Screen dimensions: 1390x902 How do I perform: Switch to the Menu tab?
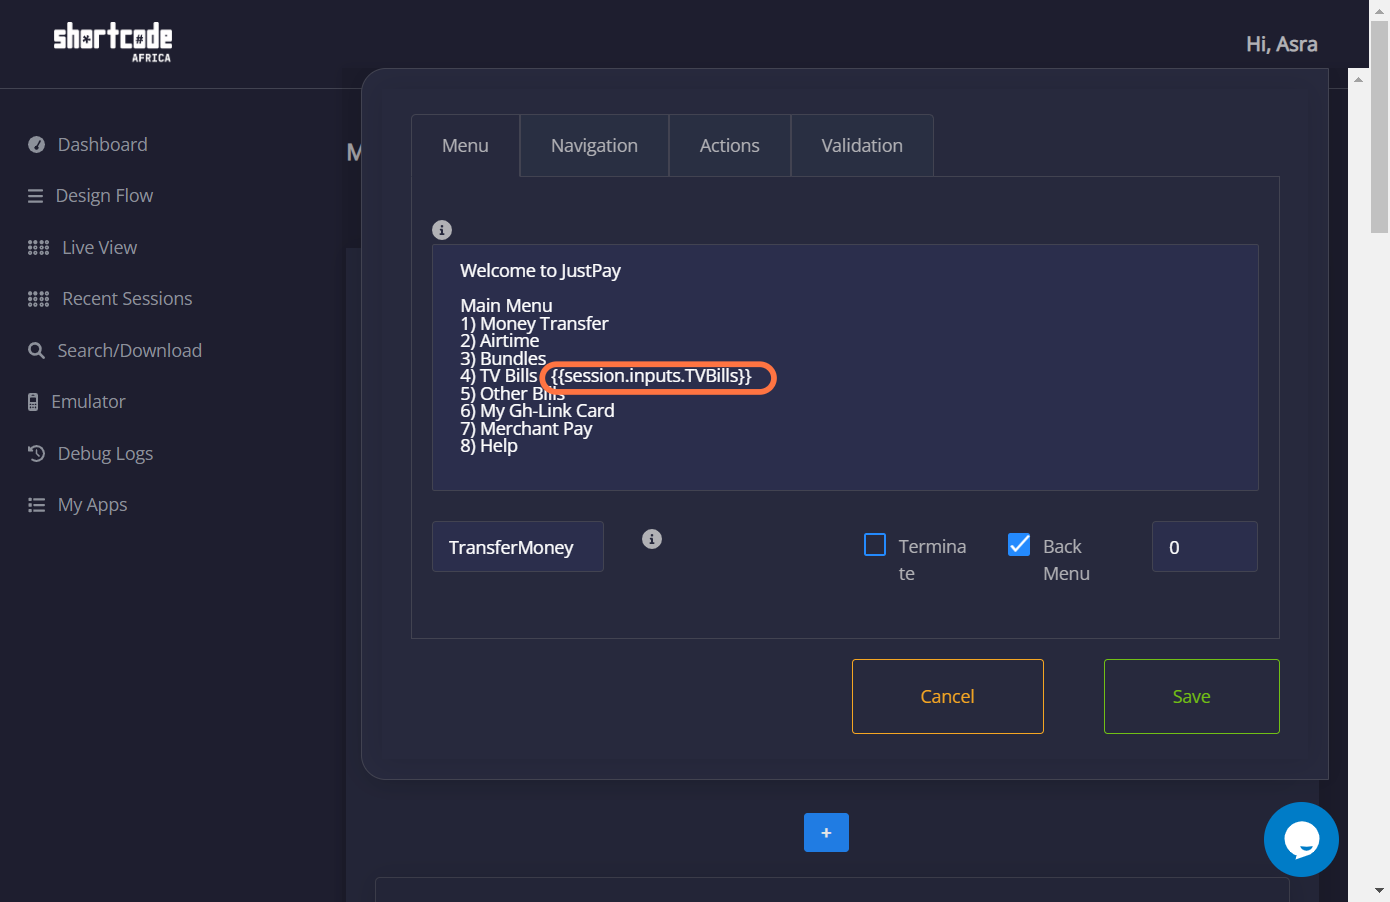click(x=465, y=146)
